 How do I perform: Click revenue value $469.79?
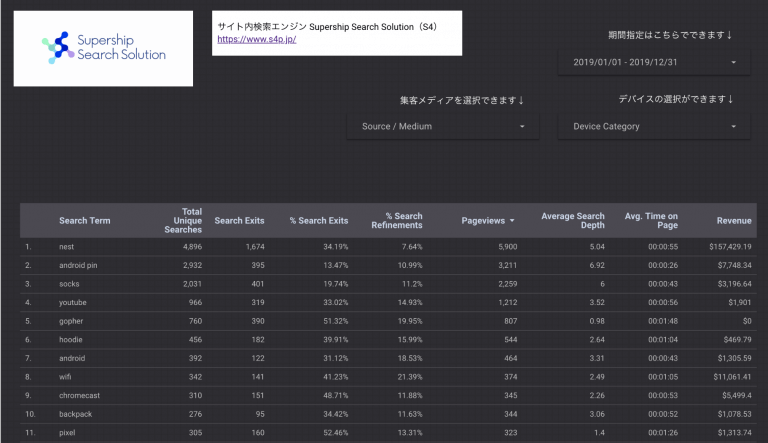(737, 340)
